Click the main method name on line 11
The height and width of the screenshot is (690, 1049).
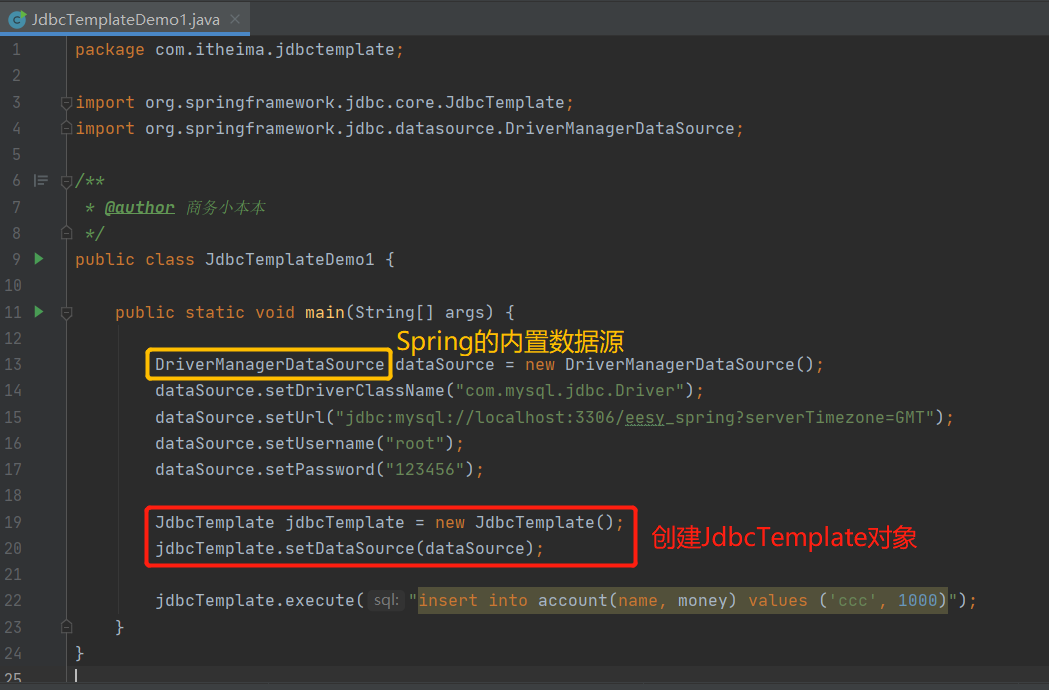coord(324,313)
